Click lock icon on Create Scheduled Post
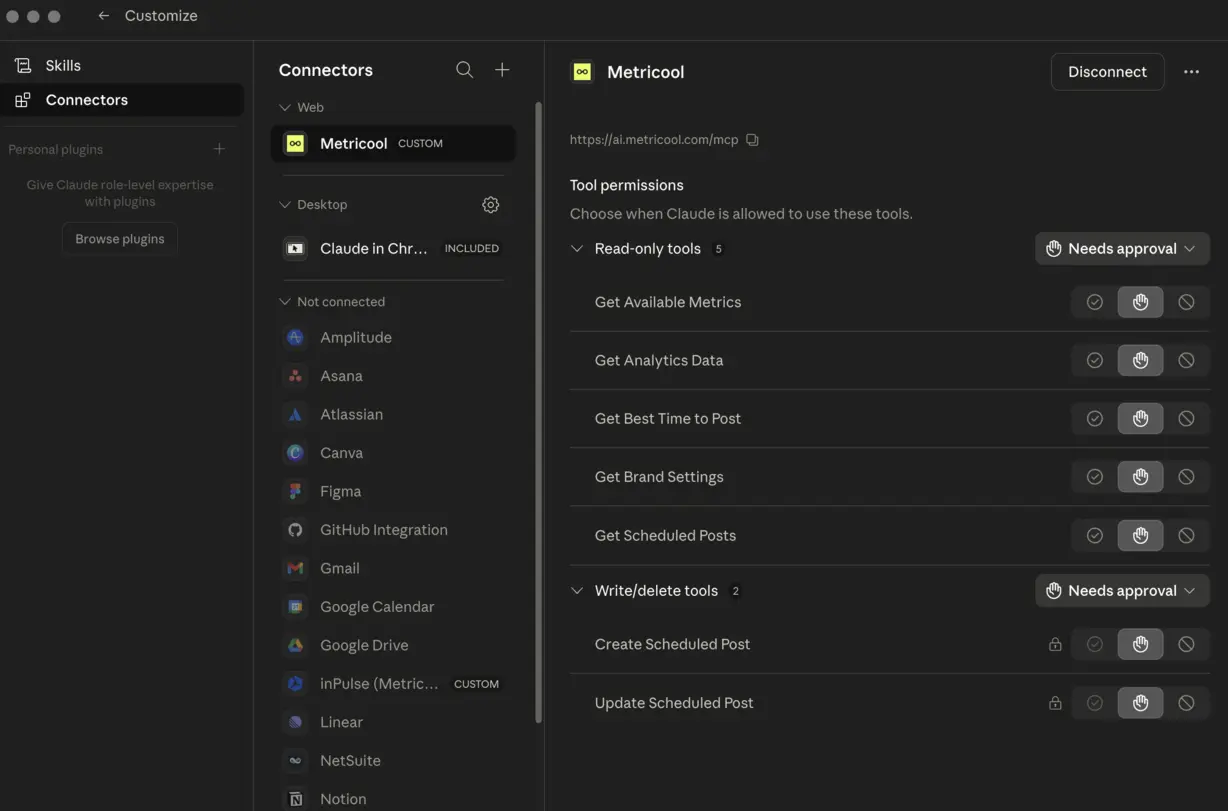Viewport: 1228px width, 811px height. [1055, 645]
